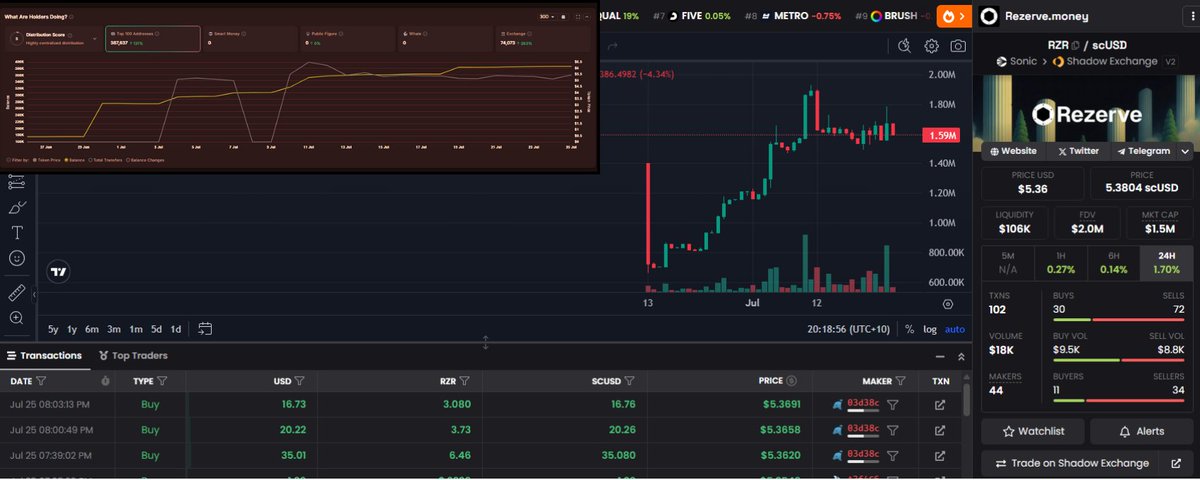
Task: Open chart settings gear icon
Action: pyautogui.click(x=932, y=46)
